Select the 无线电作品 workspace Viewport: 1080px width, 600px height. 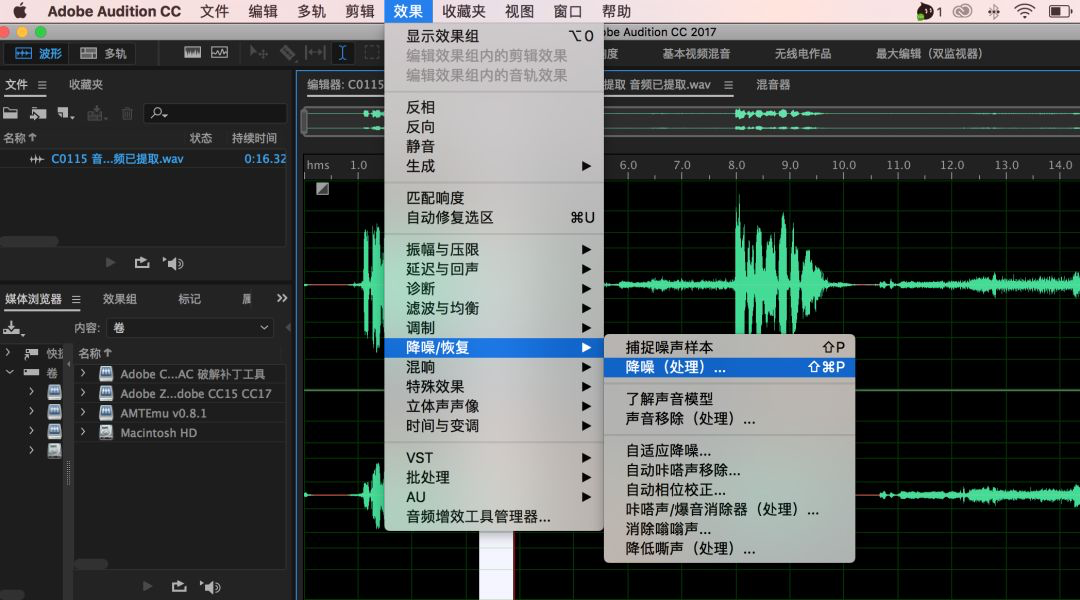tap(802, 54)
